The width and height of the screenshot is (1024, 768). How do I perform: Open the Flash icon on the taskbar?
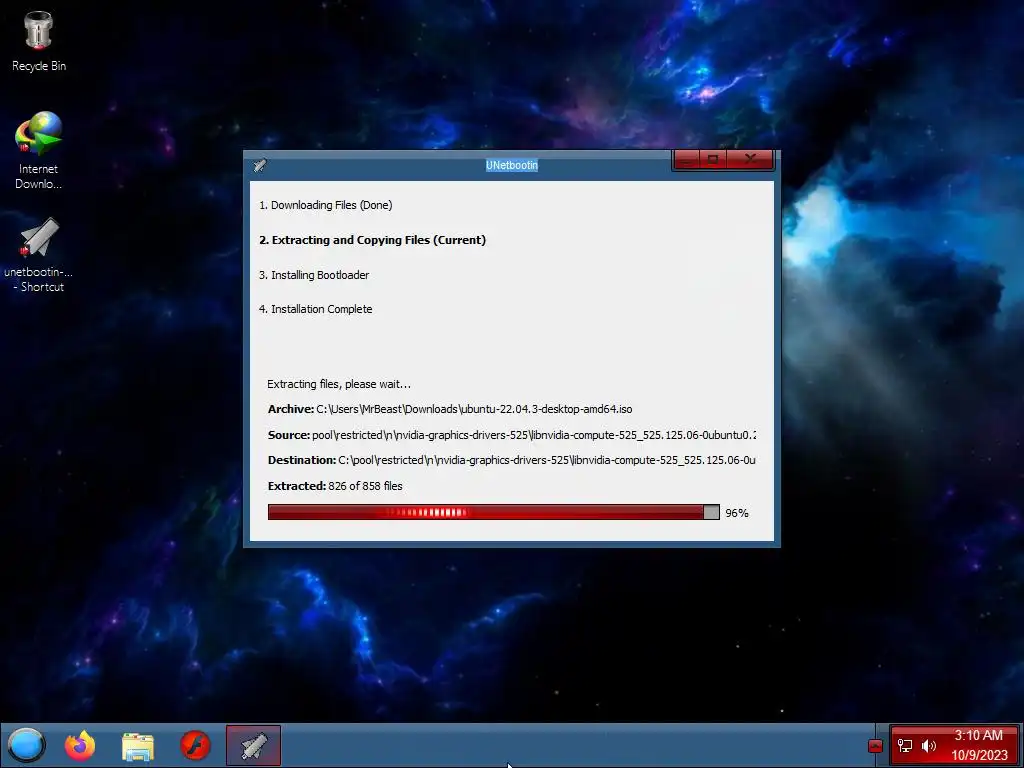click(x=195, y=745)
